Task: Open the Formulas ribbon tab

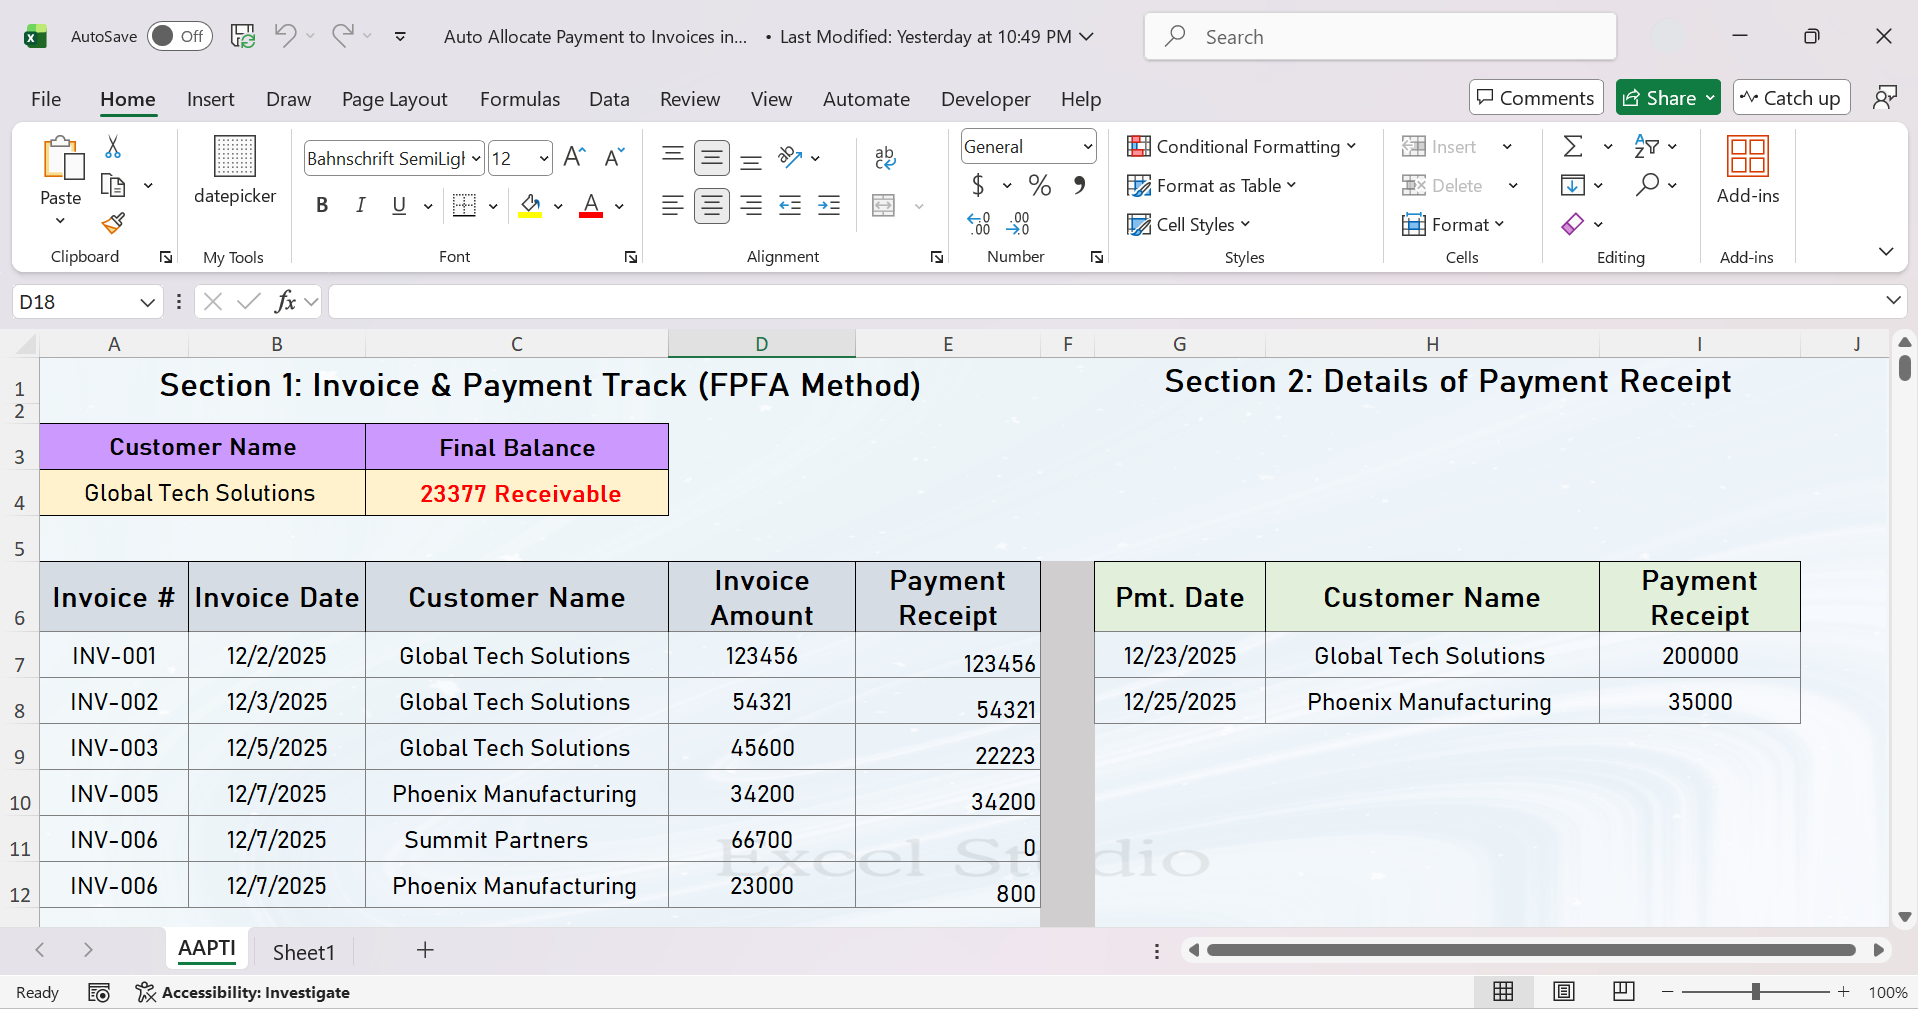Action: click(x=519, y=99)
